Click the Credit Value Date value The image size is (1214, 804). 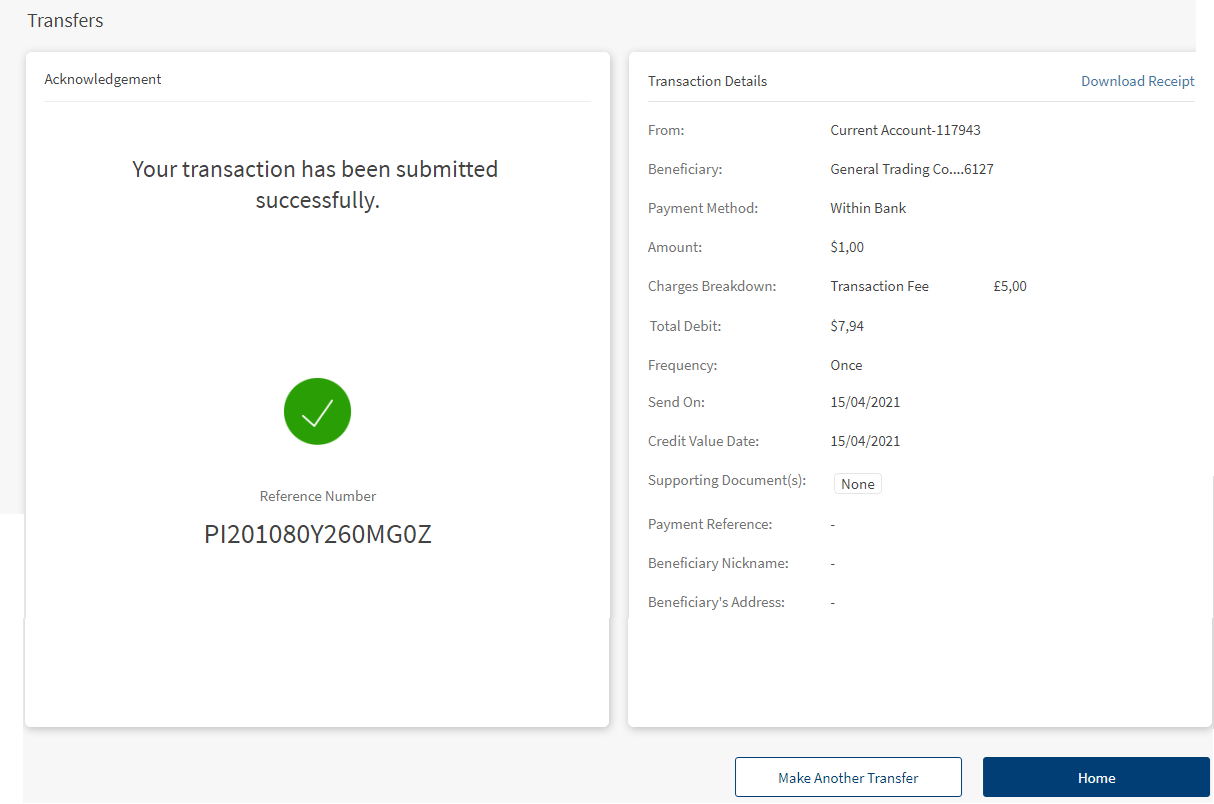pyautogui.click(x=865, y=441)
